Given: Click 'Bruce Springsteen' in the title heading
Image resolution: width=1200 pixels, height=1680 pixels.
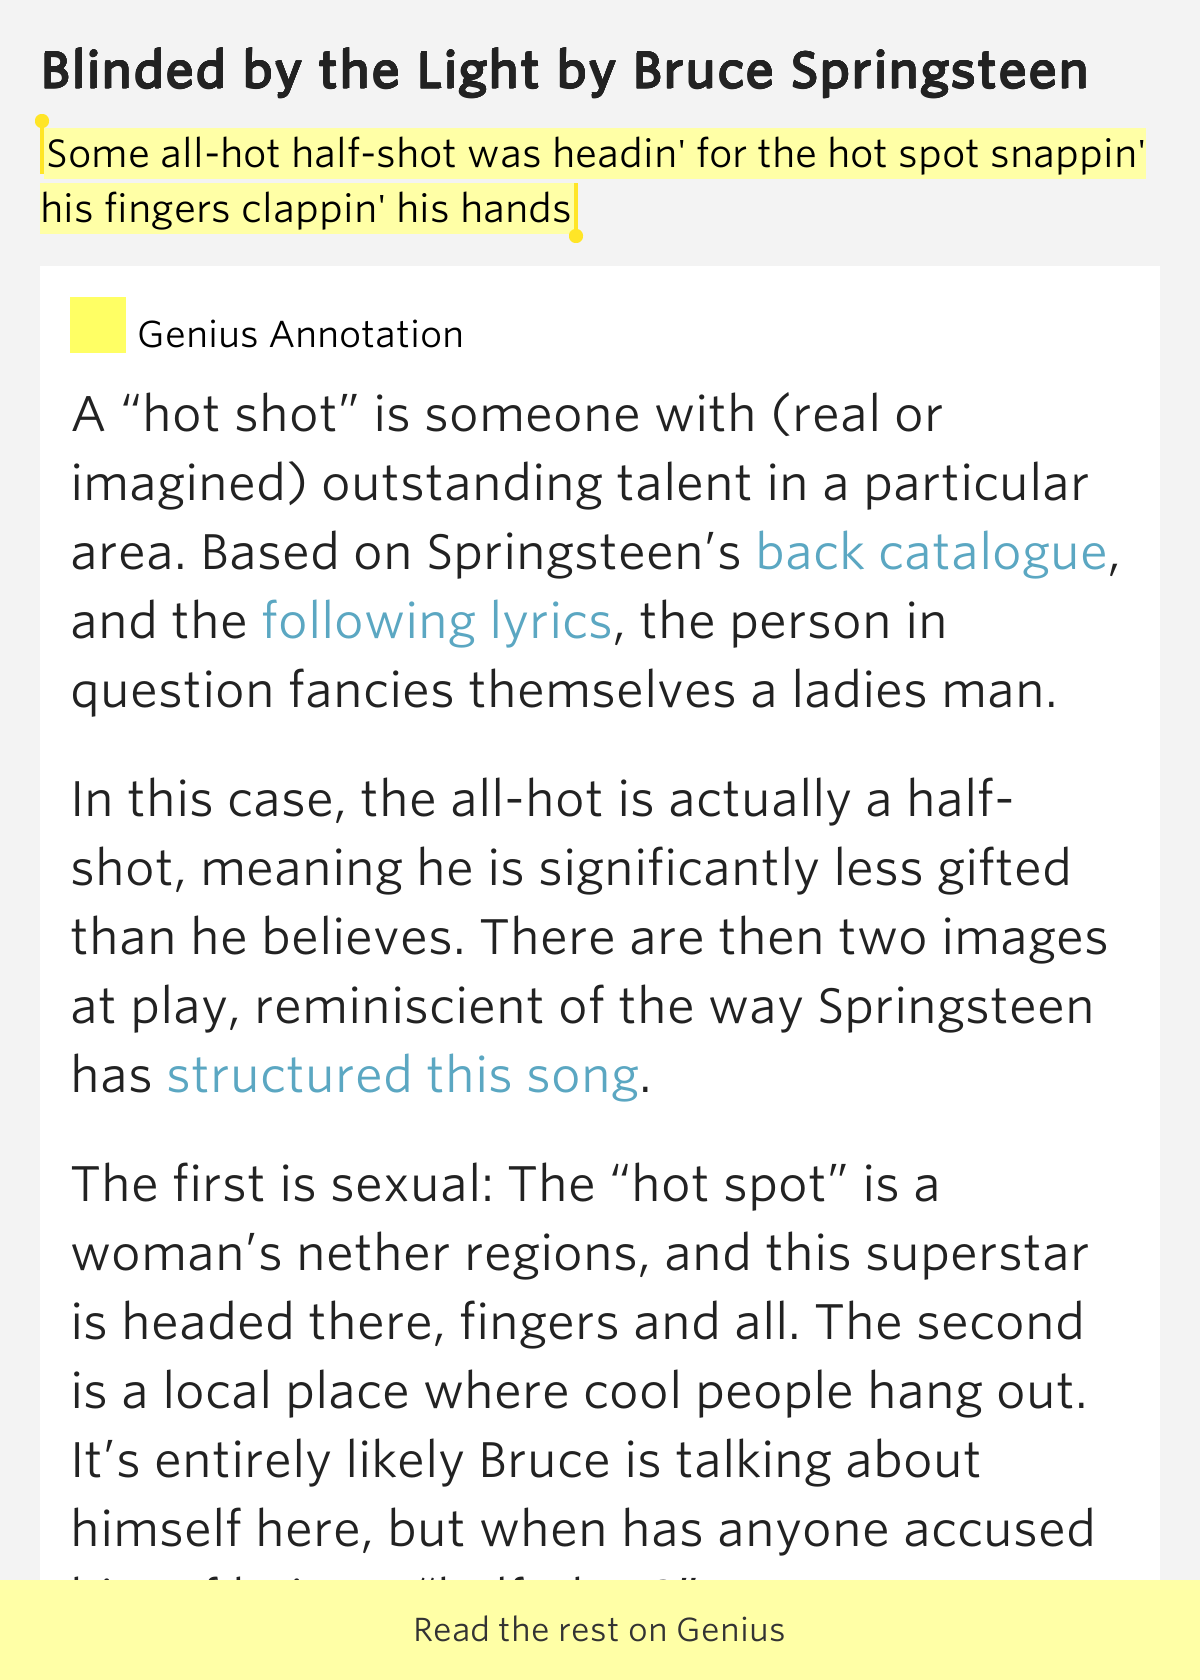Looking at the screenshot, I should (x=860, y=71).
